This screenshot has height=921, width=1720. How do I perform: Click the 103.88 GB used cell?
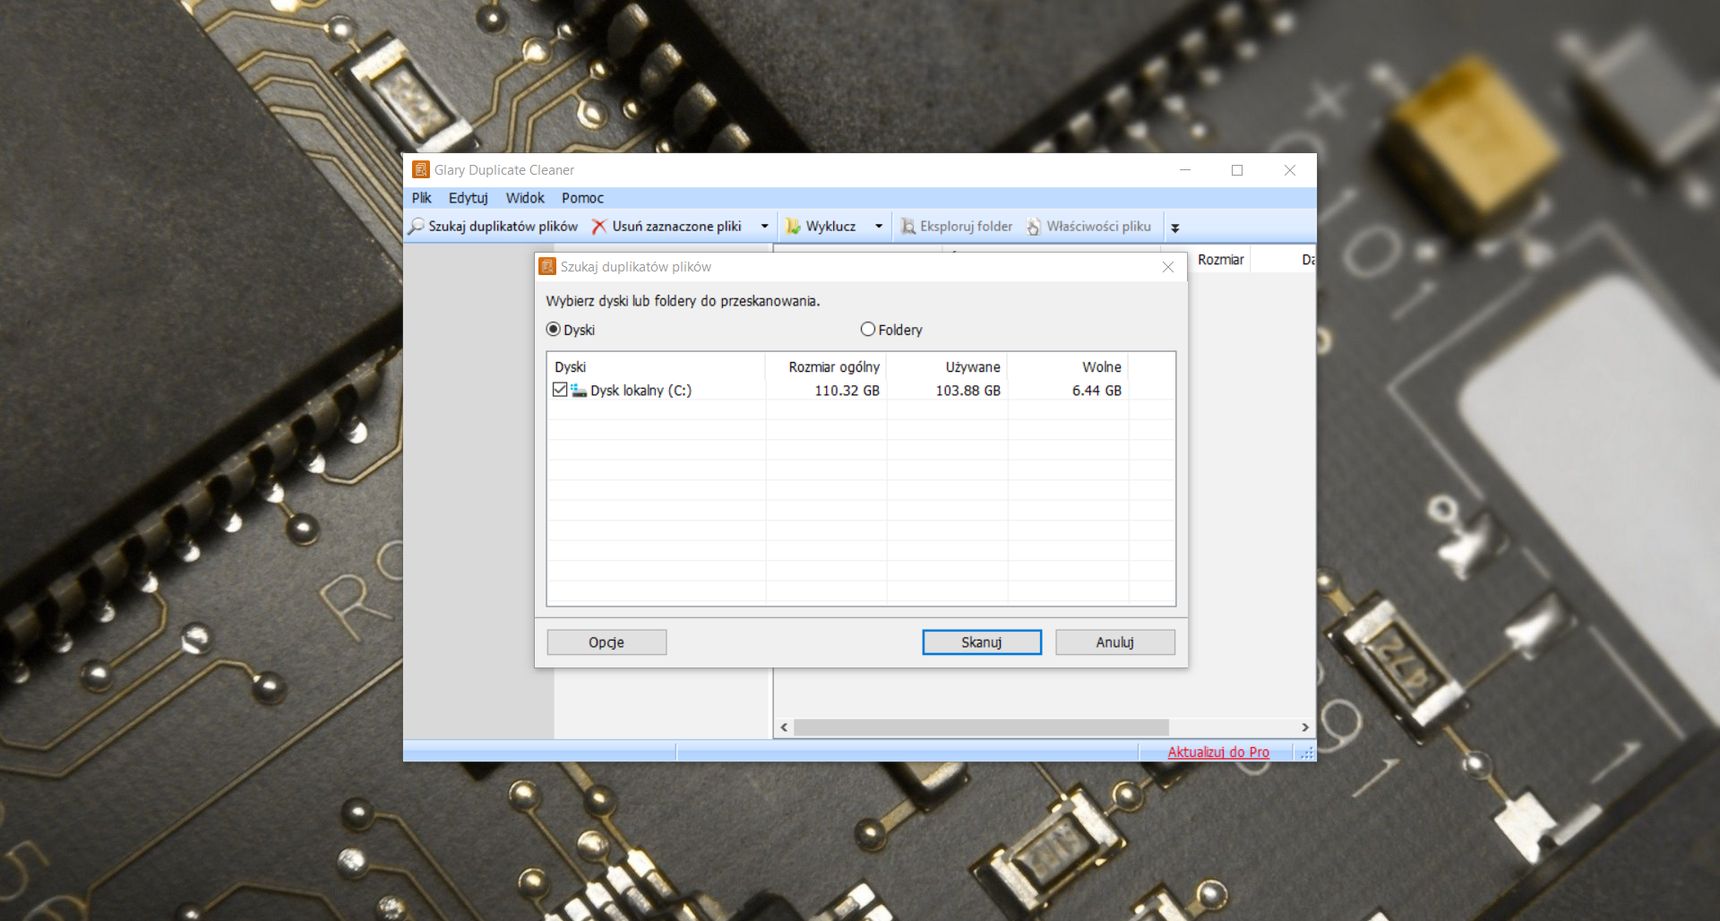coord(968,391)
